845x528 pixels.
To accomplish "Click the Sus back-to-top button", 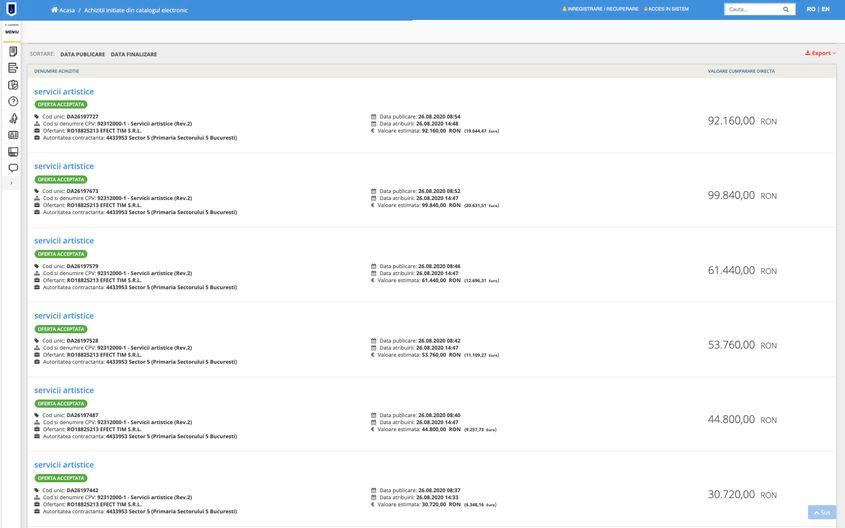I will tap(821, 512).
